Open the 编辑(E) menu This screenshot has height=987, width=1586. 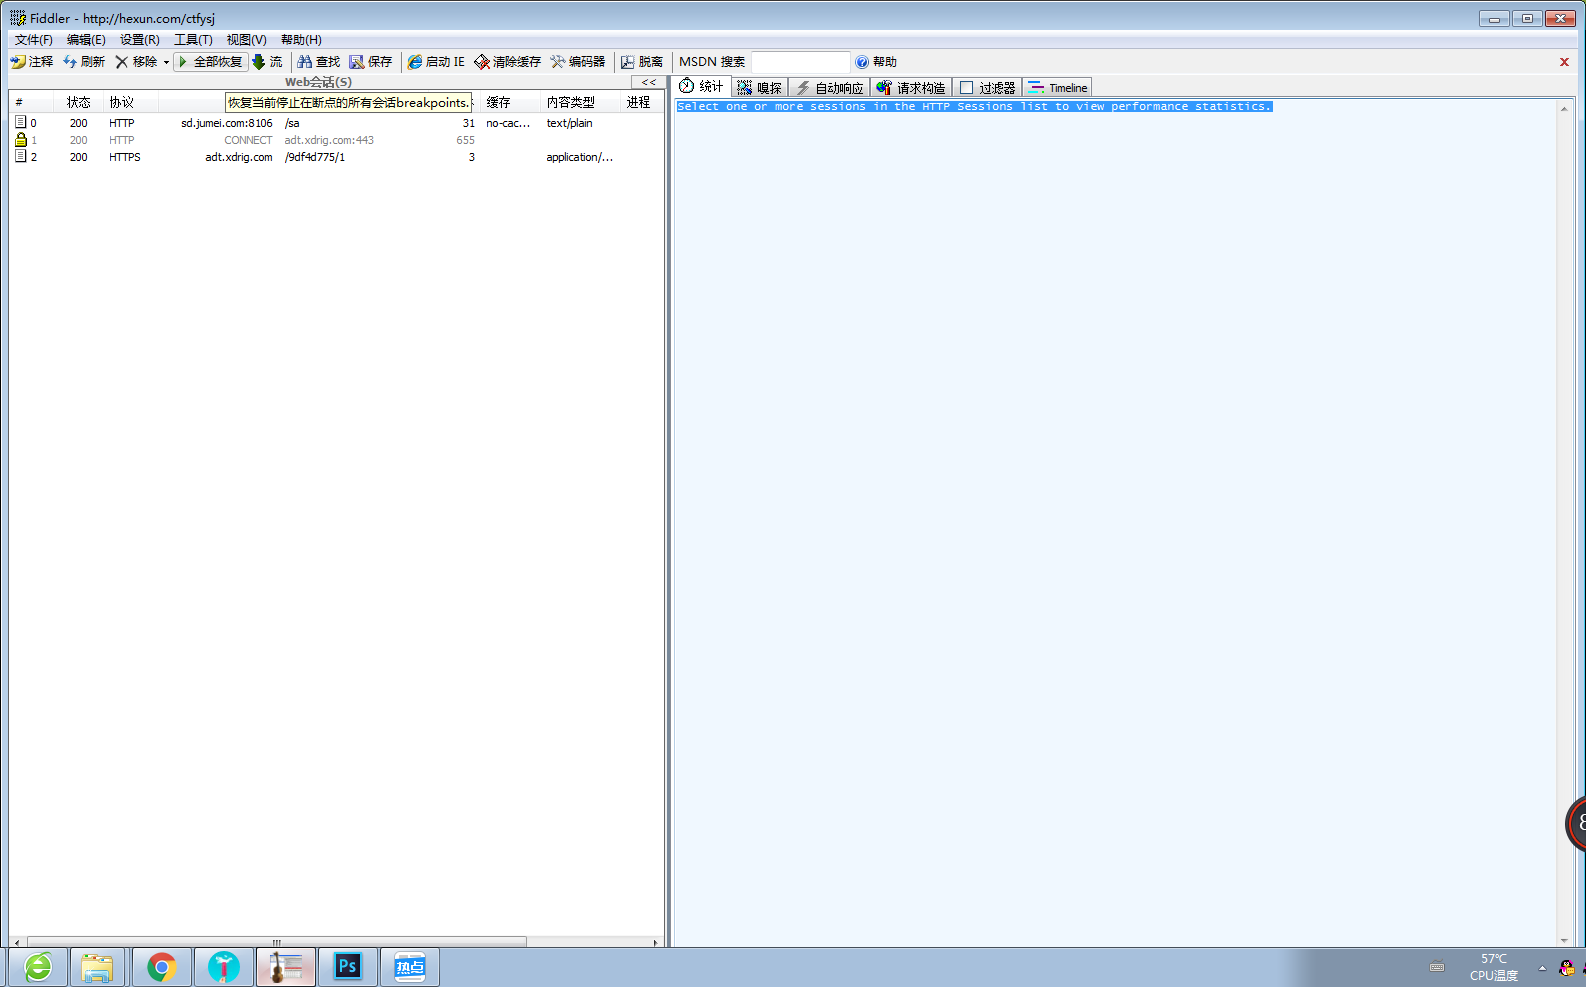[x=86, y=40]
